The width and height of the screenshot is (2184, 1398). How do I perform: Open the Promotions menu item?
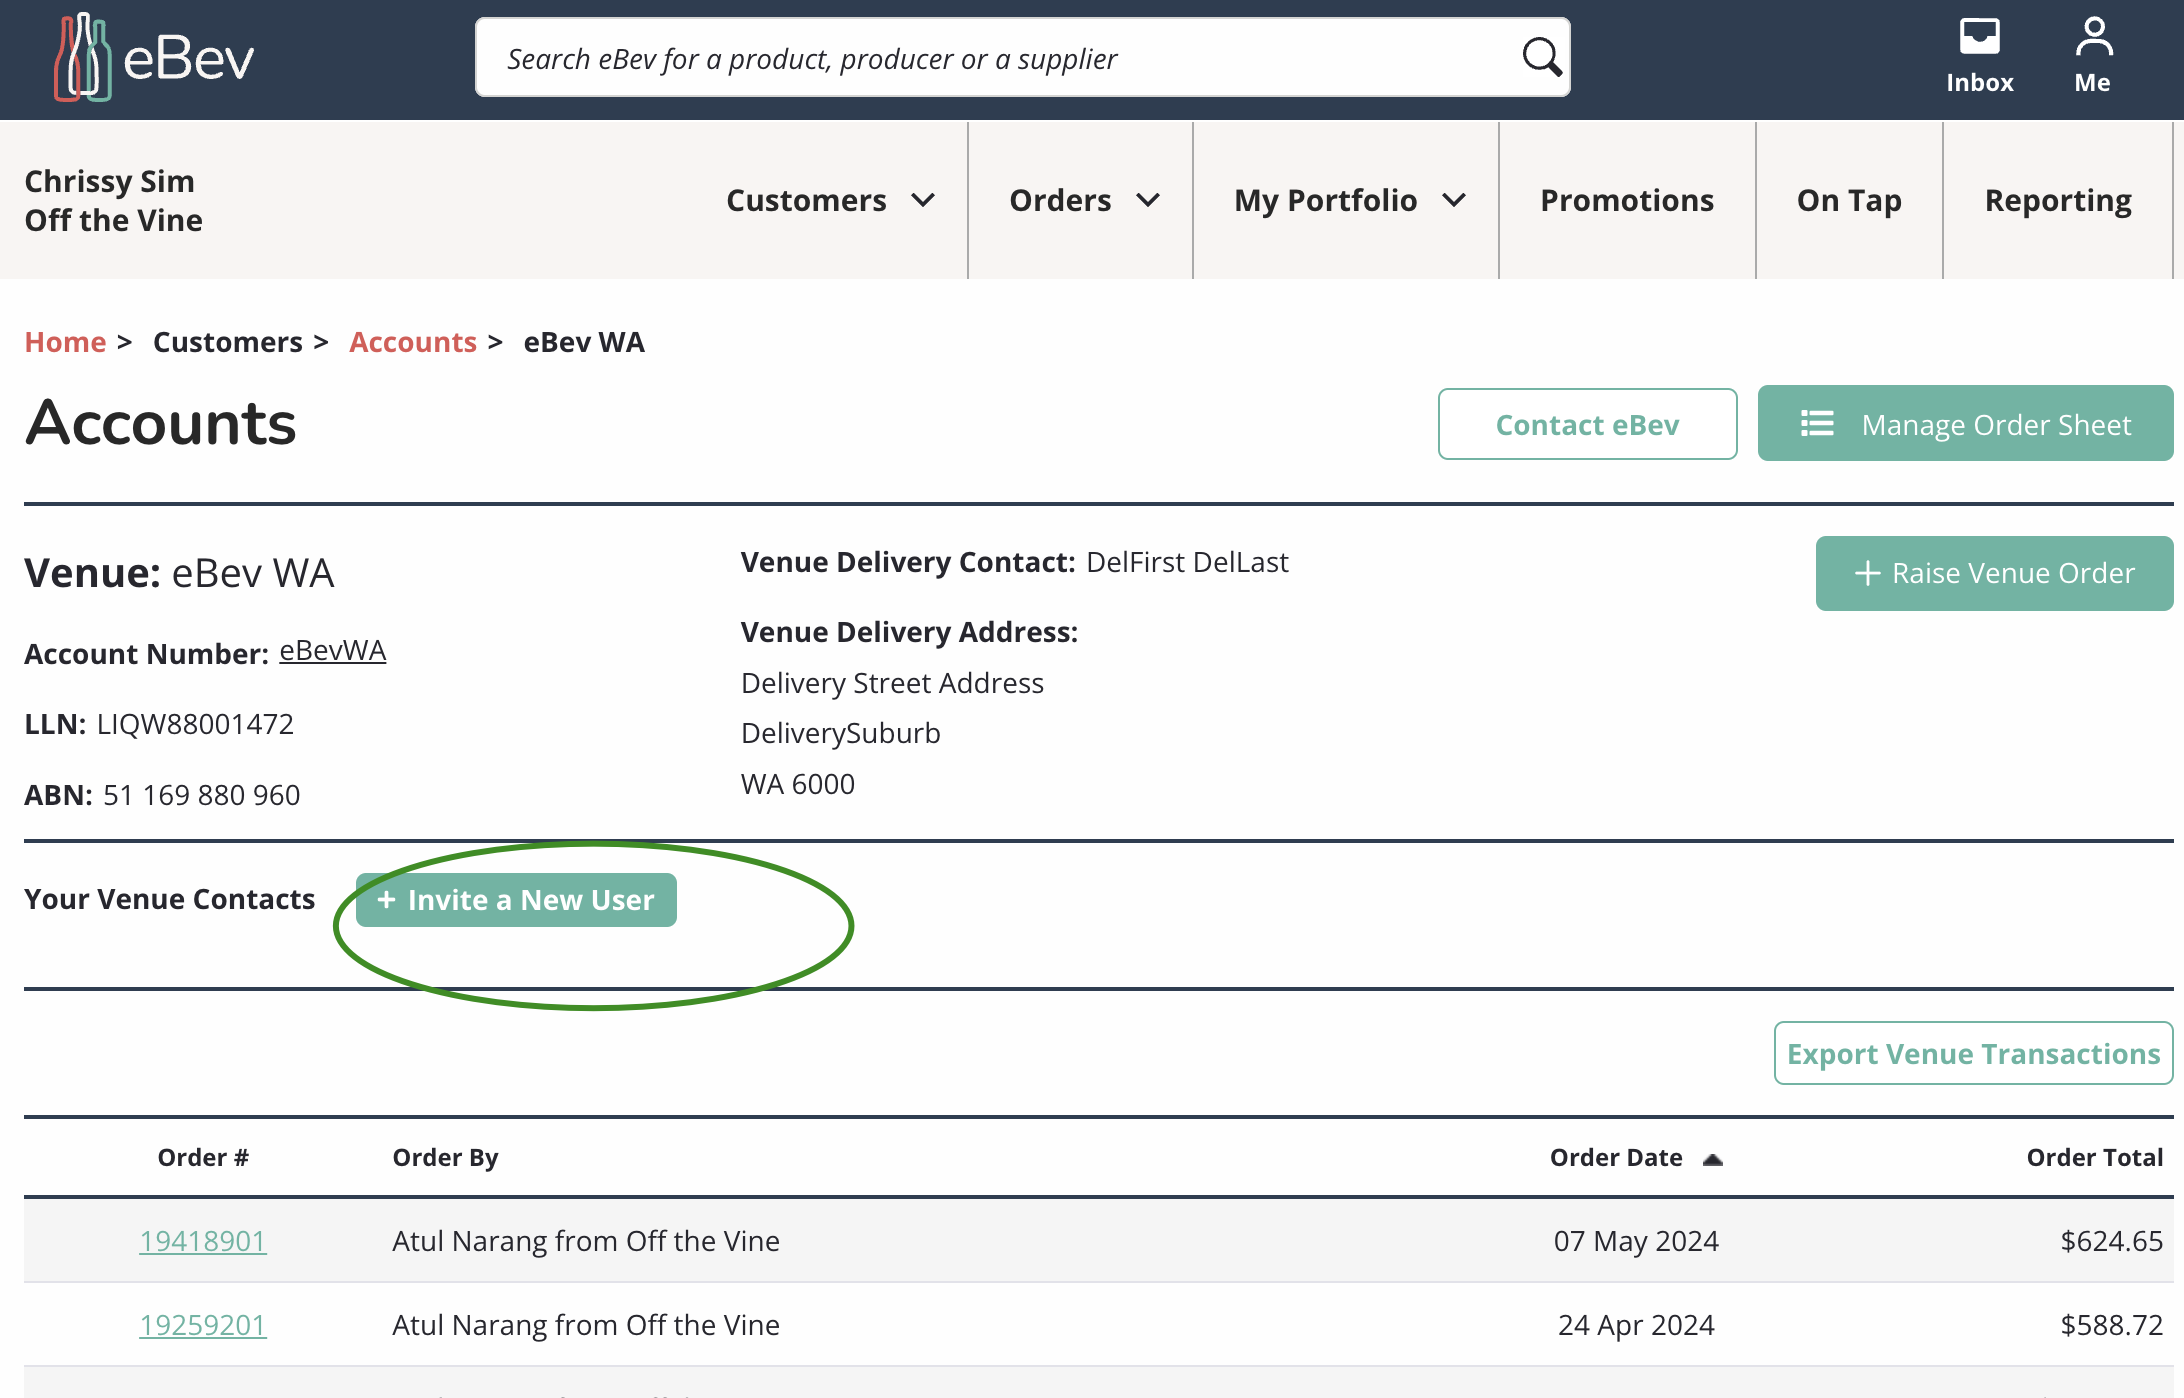click(1627, 201)
